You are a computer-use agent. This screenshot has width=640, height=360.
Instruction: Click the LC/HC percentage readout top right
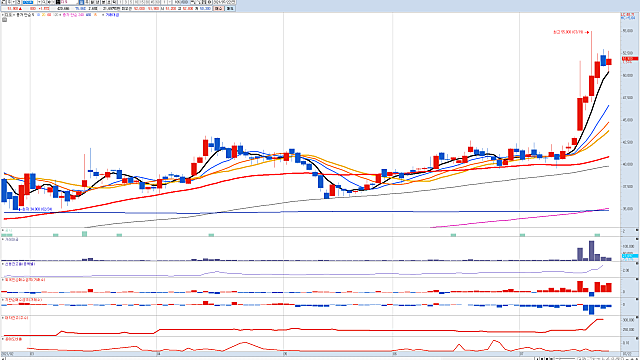(x=628, y=16)
